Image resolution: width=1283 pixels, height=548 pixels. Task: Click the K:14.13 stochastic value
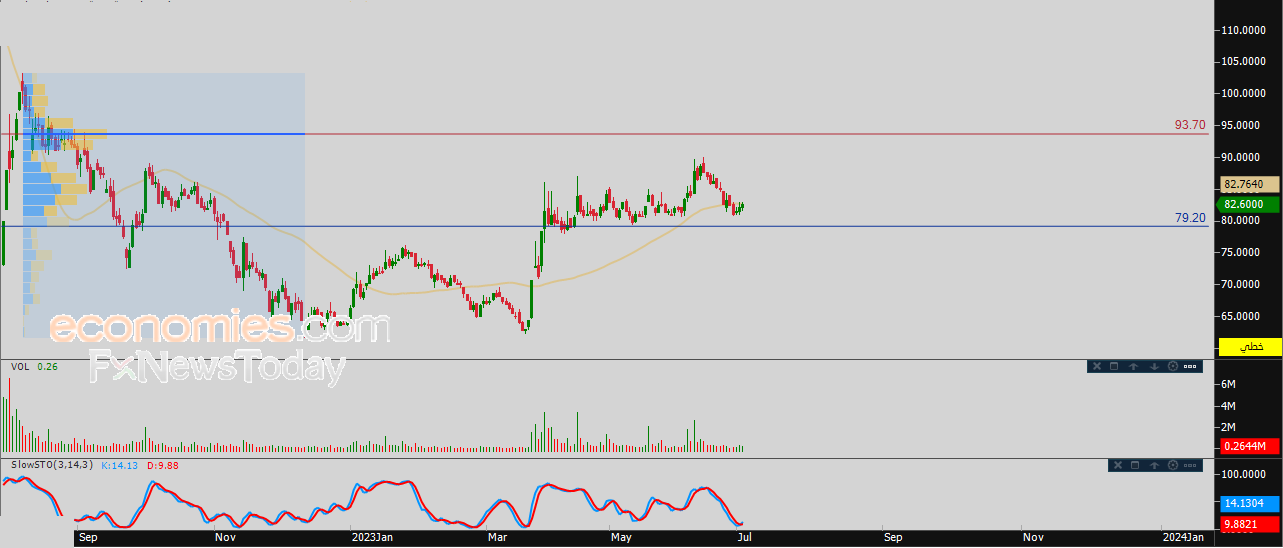(120, 465)
